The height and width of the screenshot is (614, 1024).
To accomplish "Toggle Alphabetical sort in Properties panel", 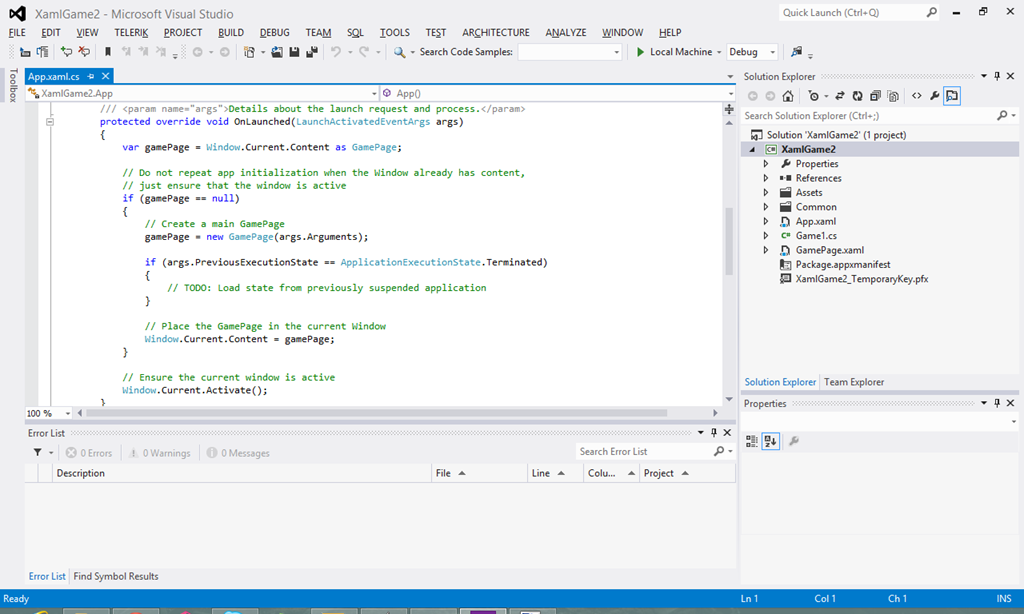I will [771, 442].
